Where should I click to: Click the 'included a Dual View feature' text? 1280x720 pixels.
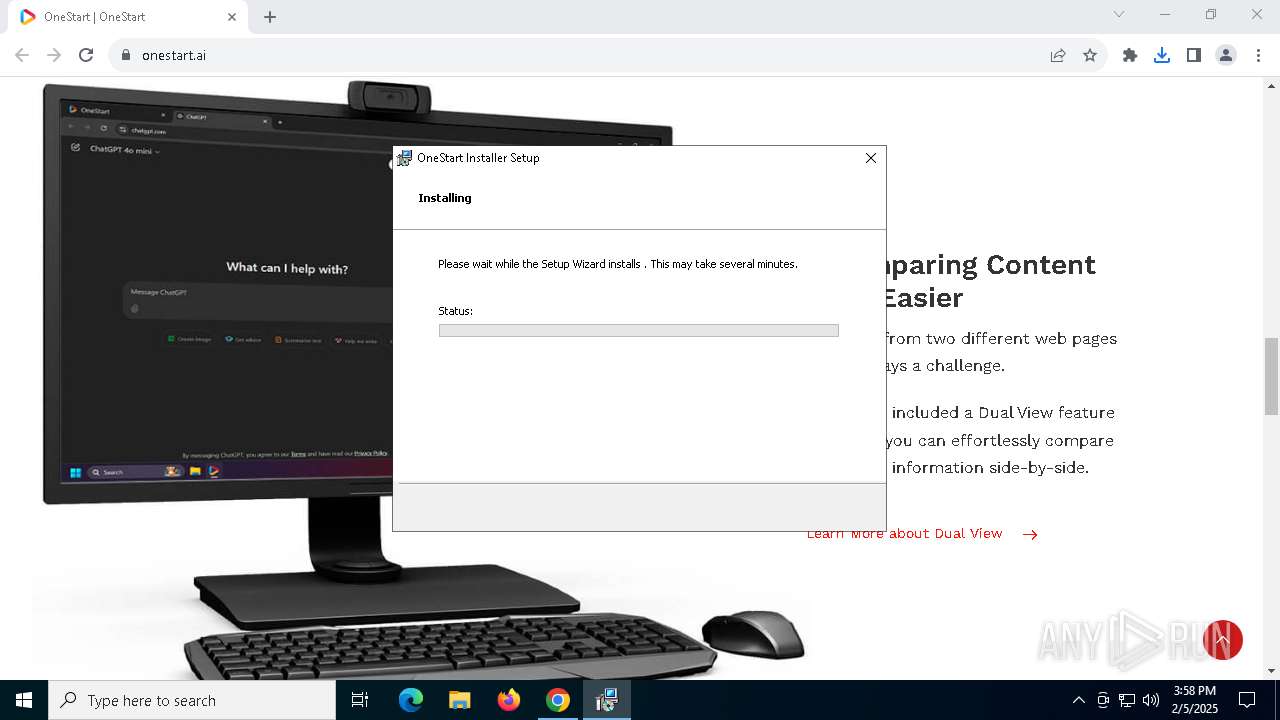click(x=1003, y=412)
